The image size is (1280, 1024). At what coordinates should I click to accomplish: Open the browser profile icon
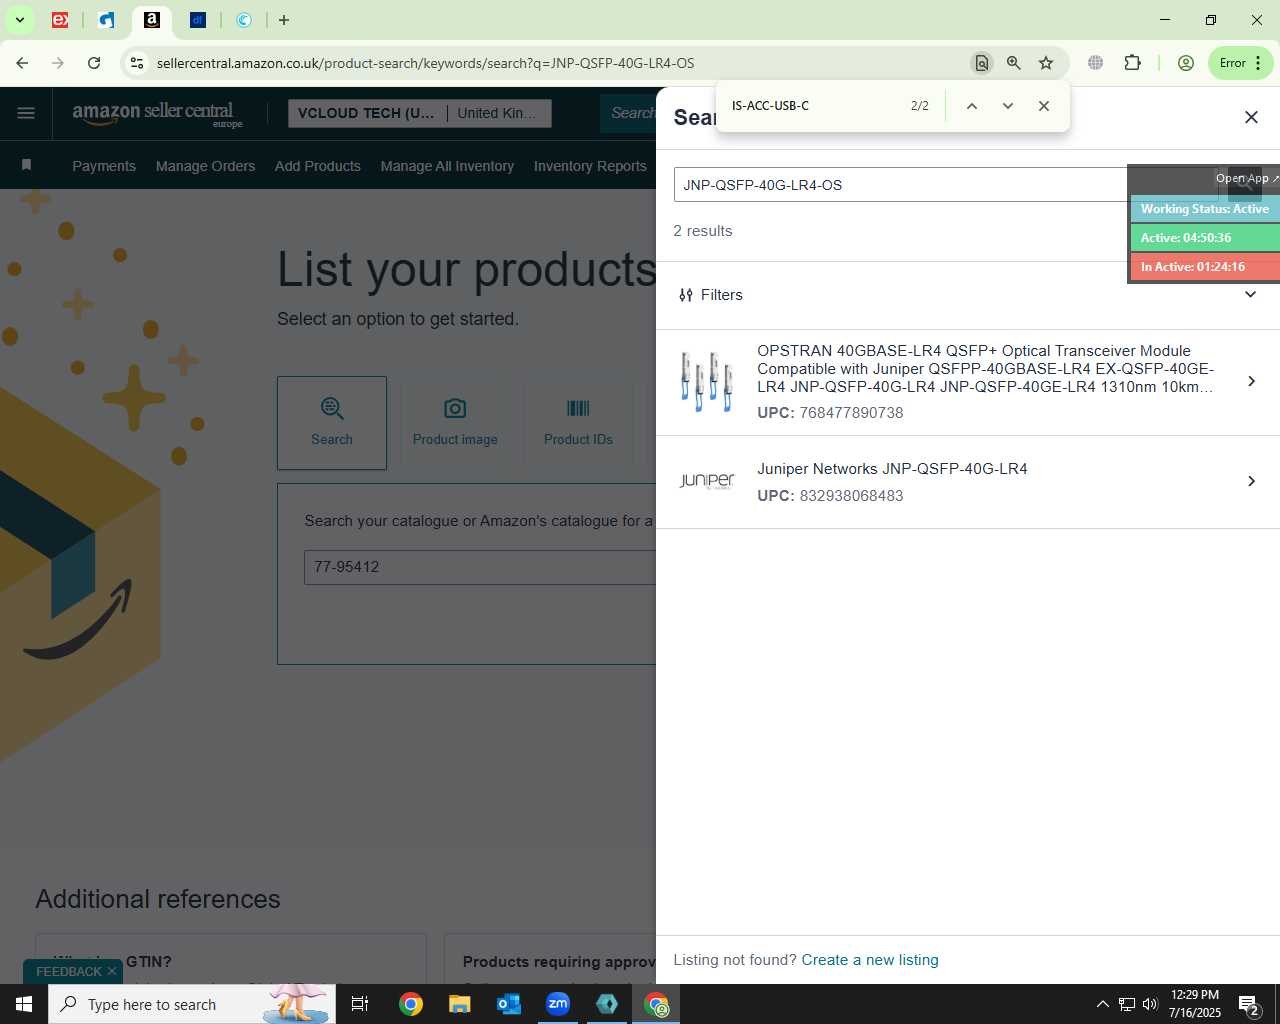click(1186, 63)
